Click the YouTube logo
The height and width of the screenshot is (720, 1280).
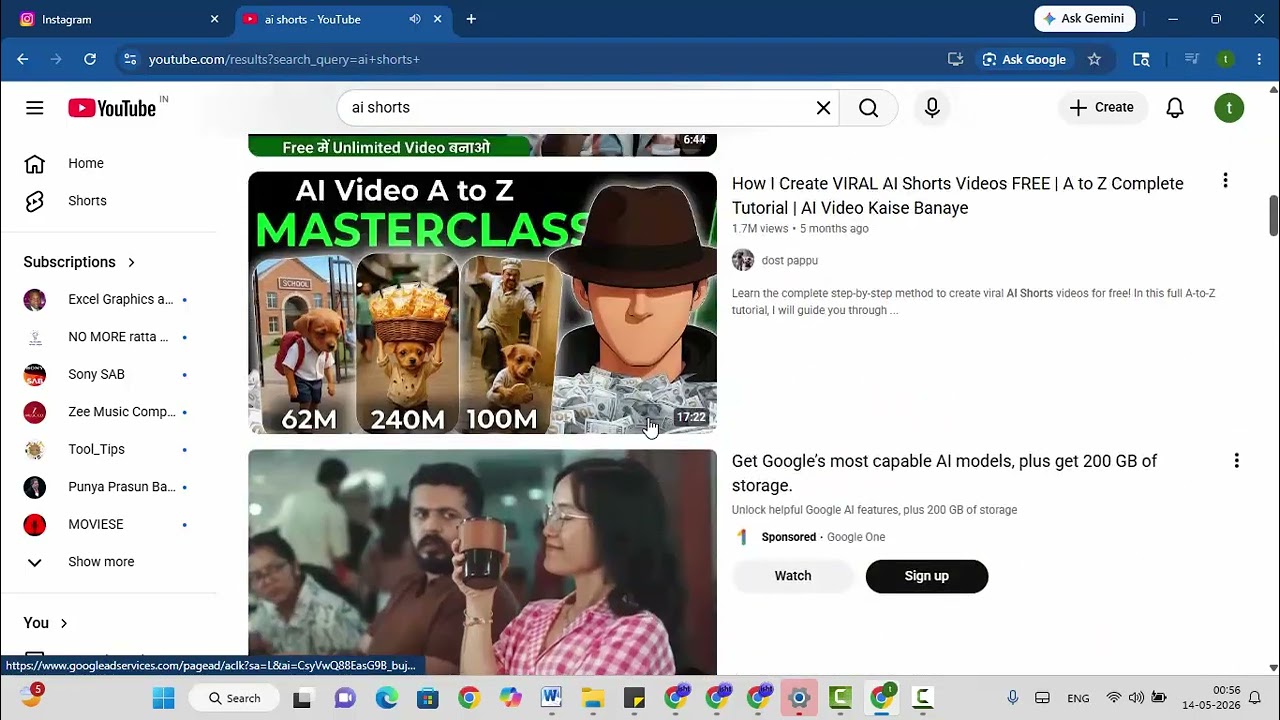[x=112, y=108]
